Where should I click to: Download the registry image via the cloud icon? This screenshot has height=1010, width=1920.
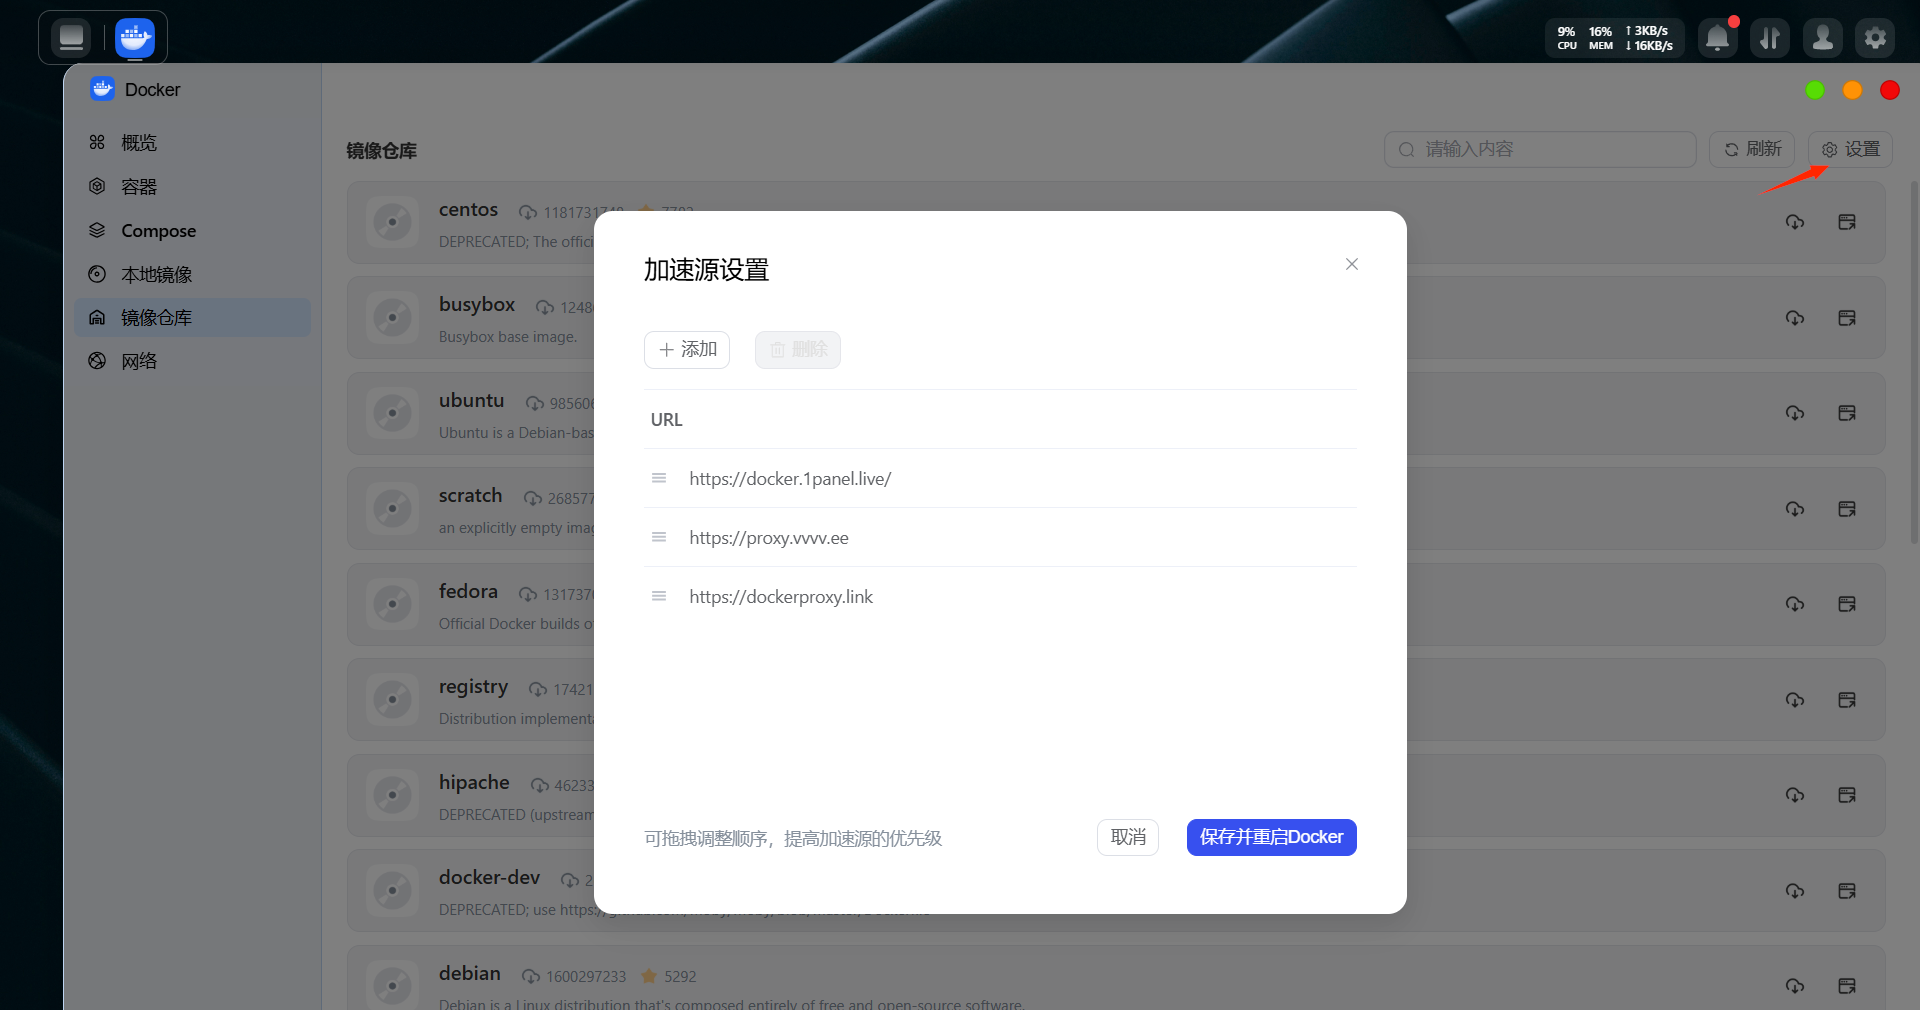1795,700
